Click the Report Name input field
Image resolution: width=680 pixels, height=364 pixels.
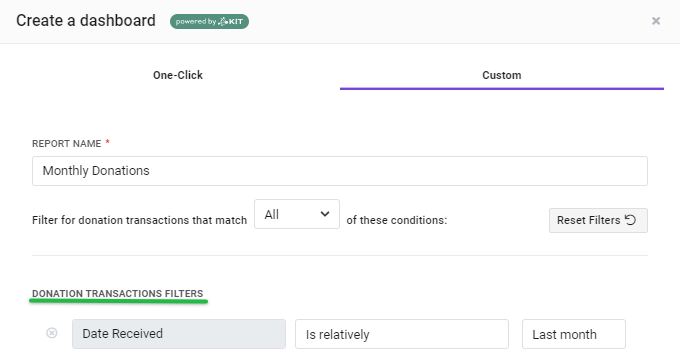point(340,171)
